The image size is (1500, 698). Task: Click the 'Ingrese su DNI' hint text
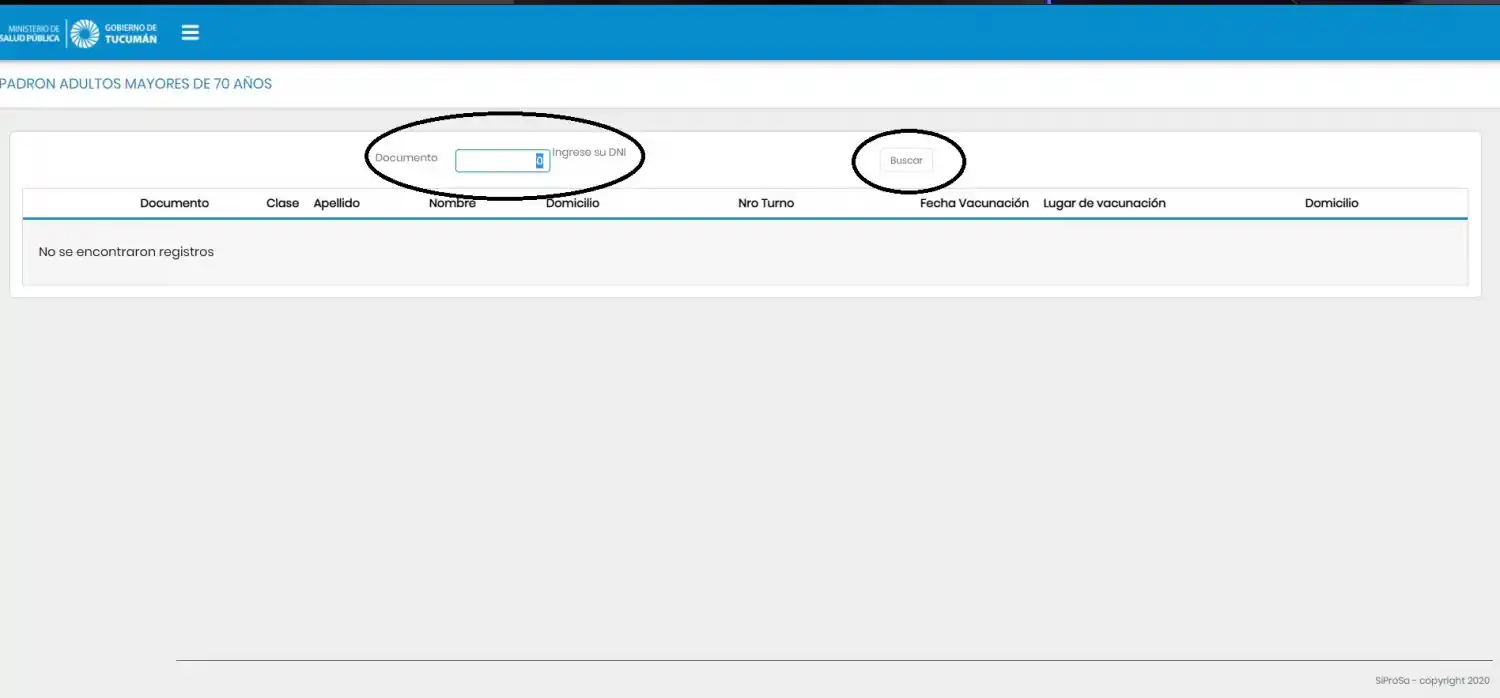(589, 152)
